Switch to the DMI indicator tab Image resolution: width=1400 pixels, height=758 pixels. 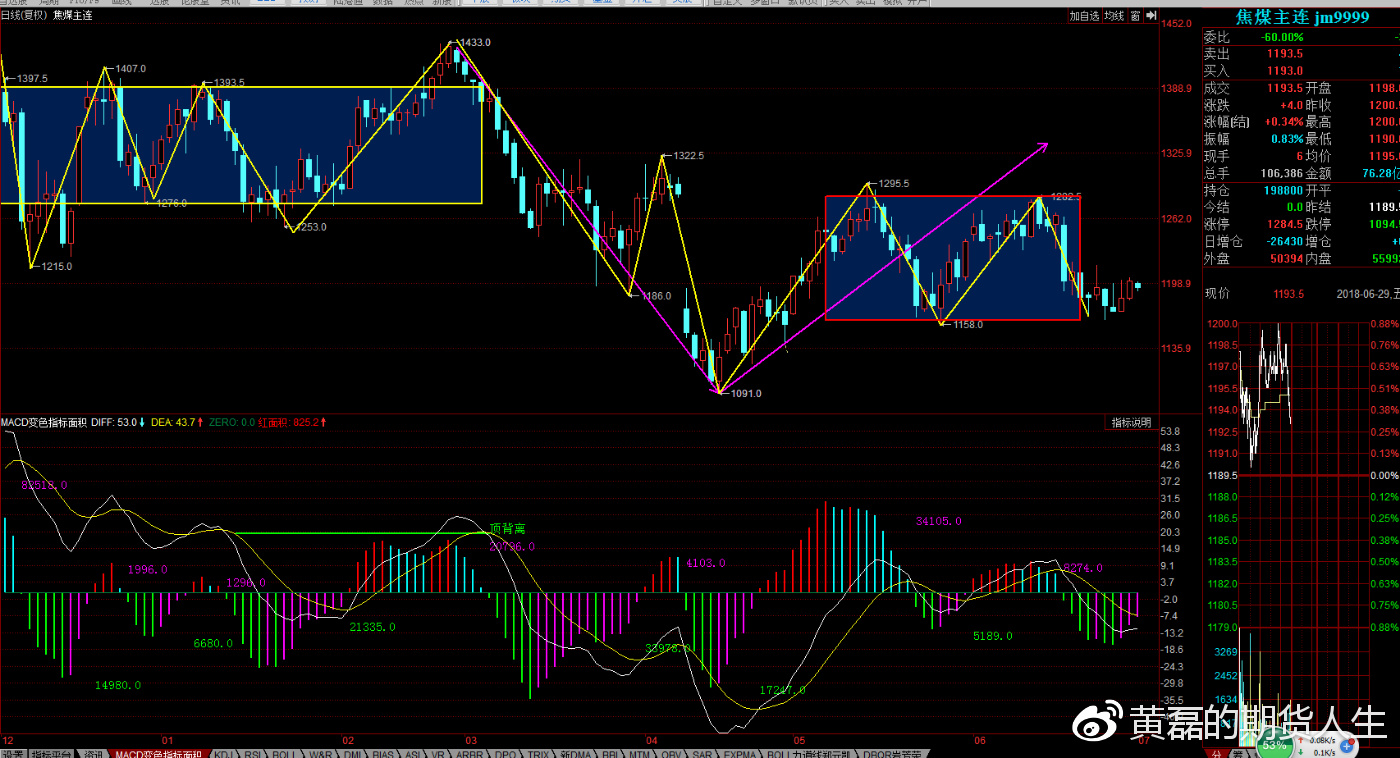tap(353, 754)
